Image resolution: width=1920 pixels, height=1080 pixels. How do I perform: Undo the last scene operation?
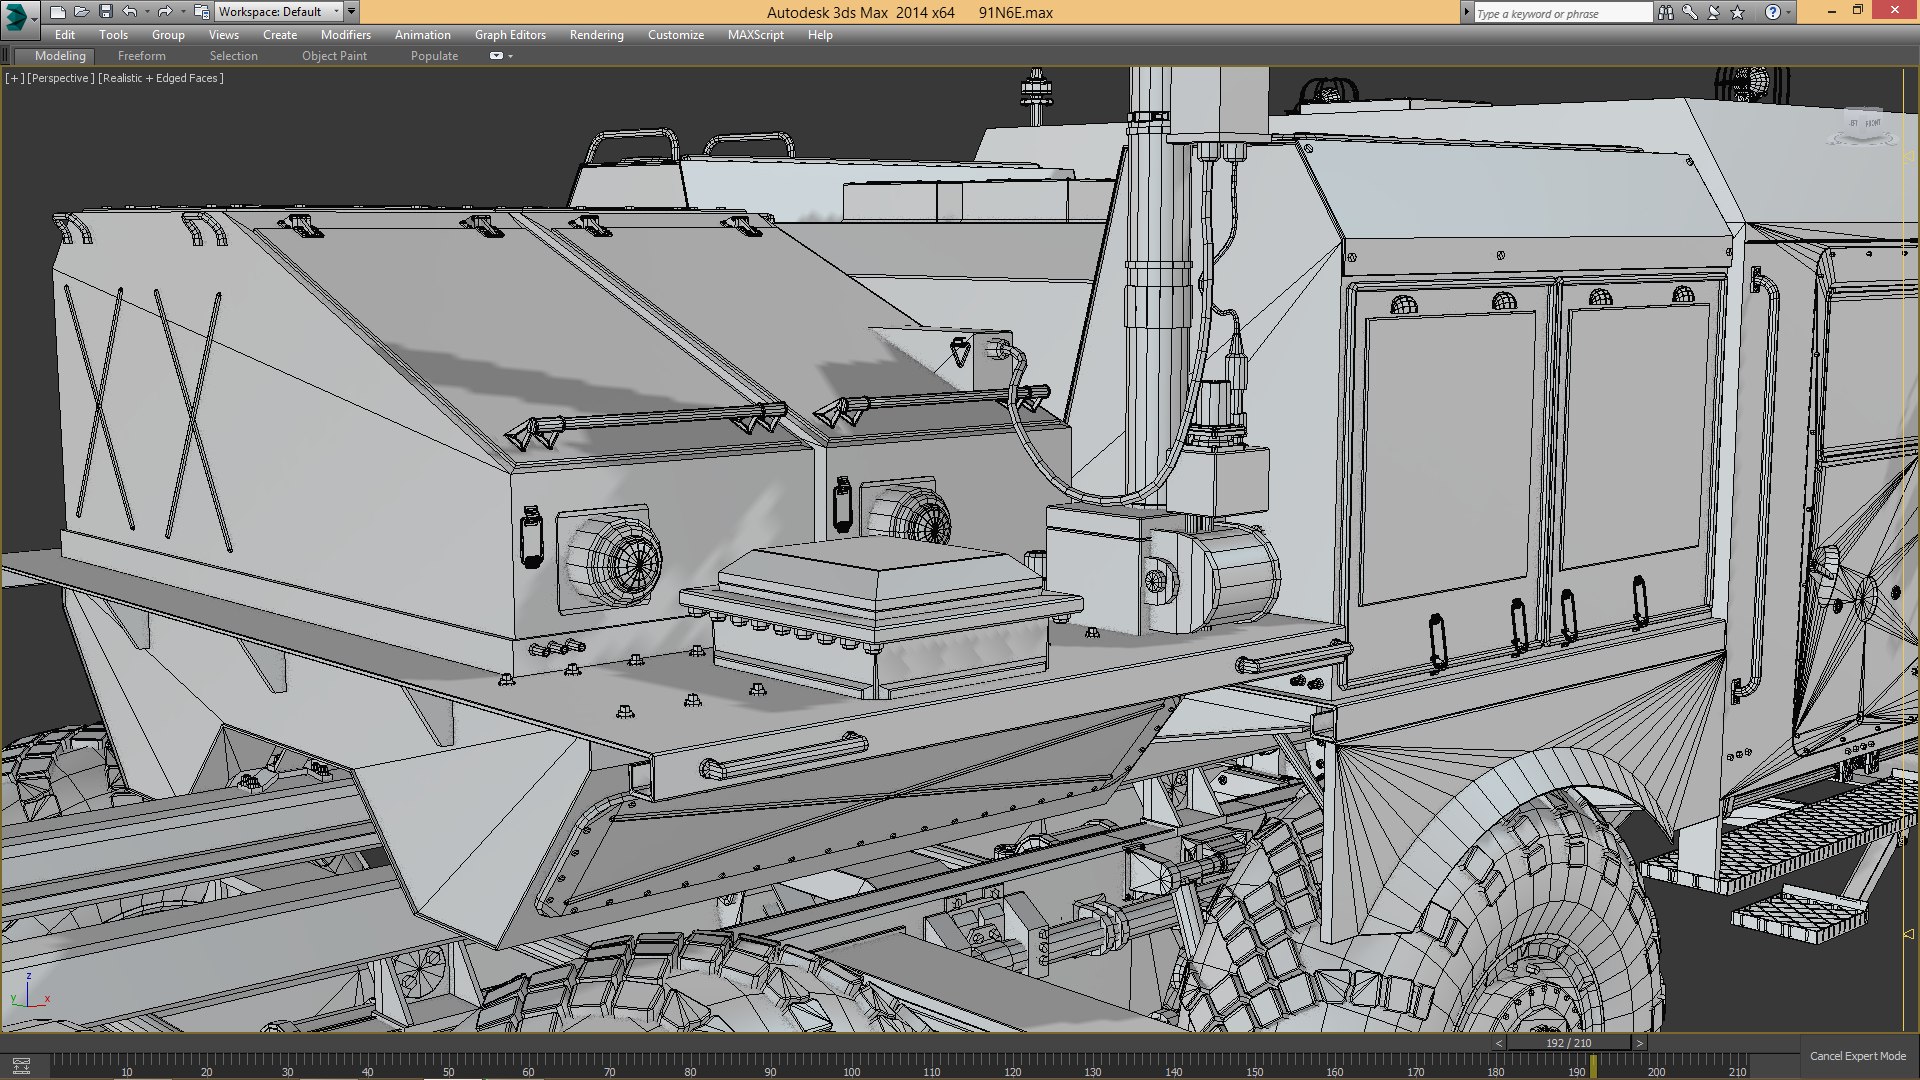pyautogui.click(x=130, y=12)
